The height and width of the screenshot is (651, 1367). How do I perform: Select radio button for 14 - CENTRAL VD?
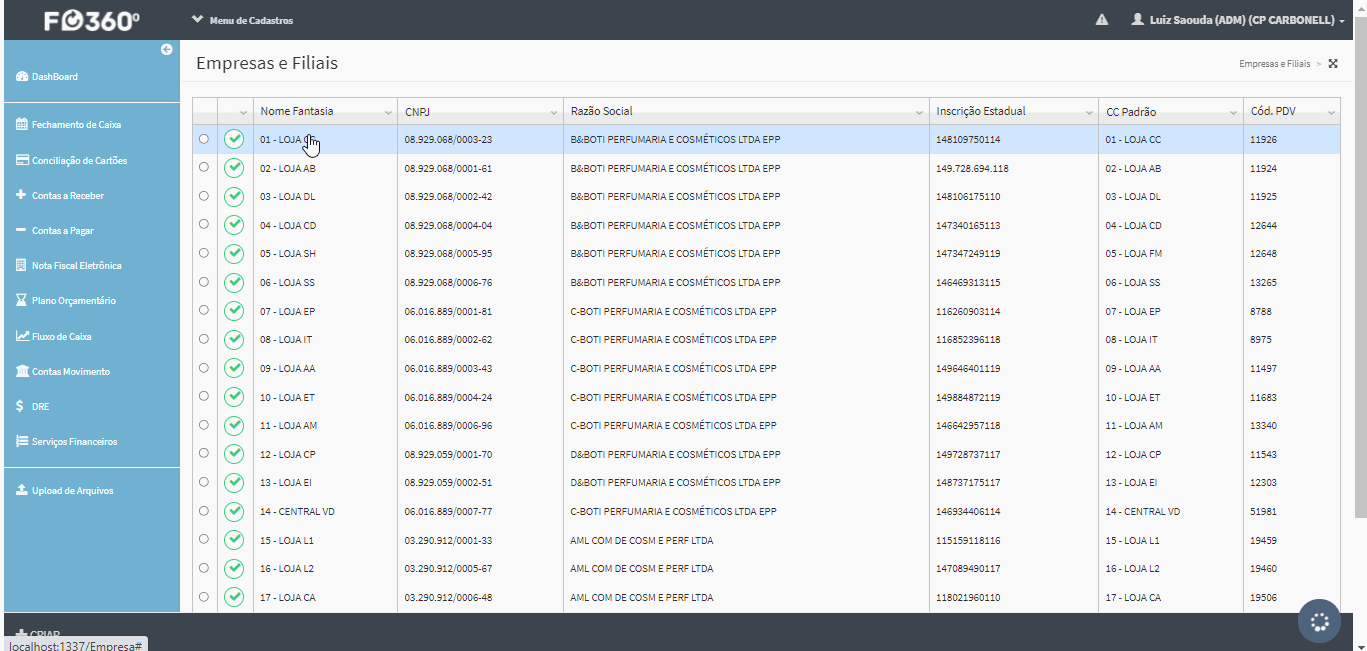click(x=204, y=511)
